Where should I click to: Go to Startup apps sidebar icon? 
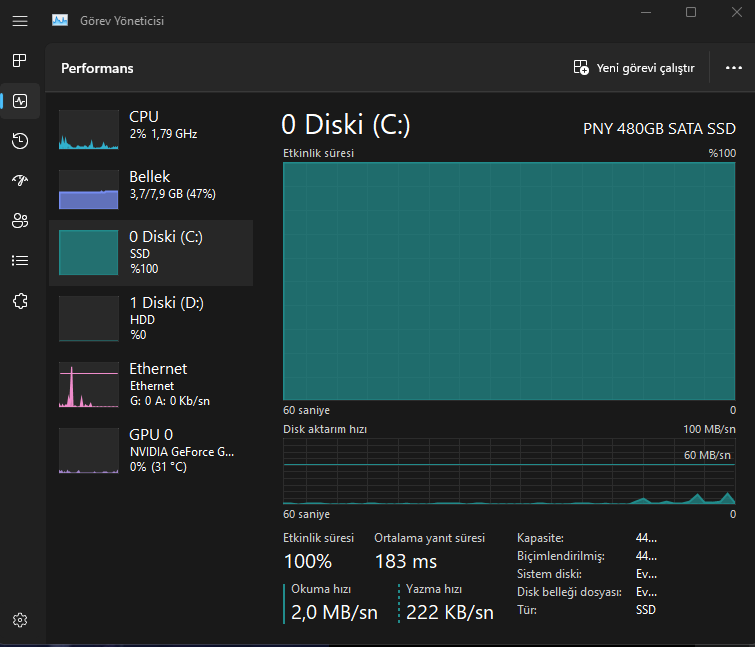coord(20,181)
